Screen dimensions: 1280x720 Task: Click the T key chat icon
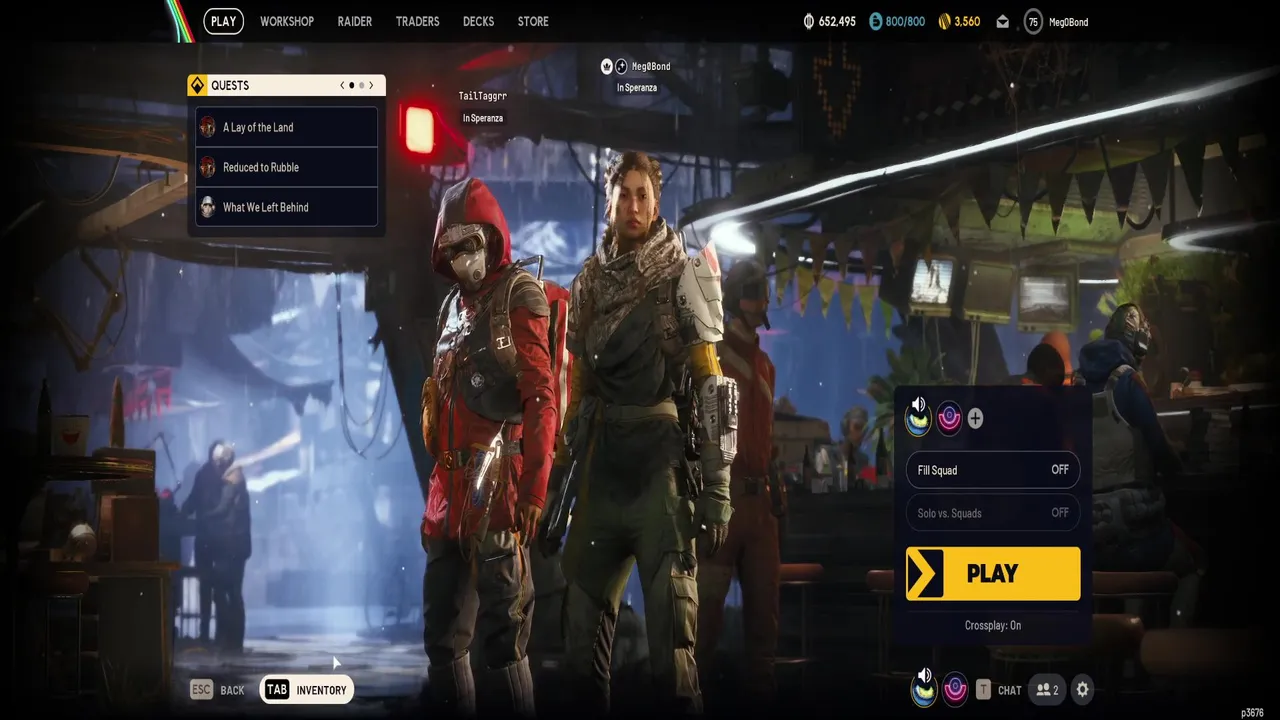tap(983, 690)
